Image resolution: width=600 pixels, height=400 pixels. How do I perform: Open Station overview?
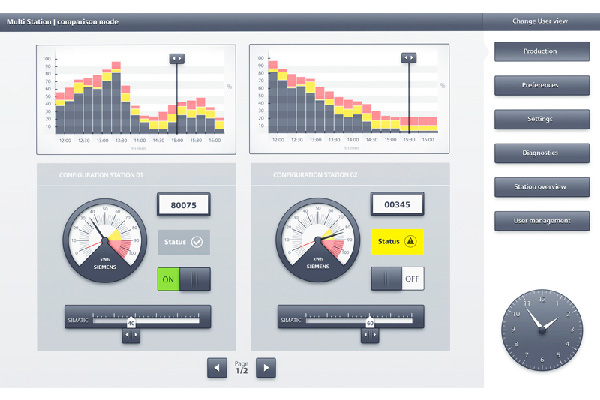pyautogui.click(x=541, y=187)
